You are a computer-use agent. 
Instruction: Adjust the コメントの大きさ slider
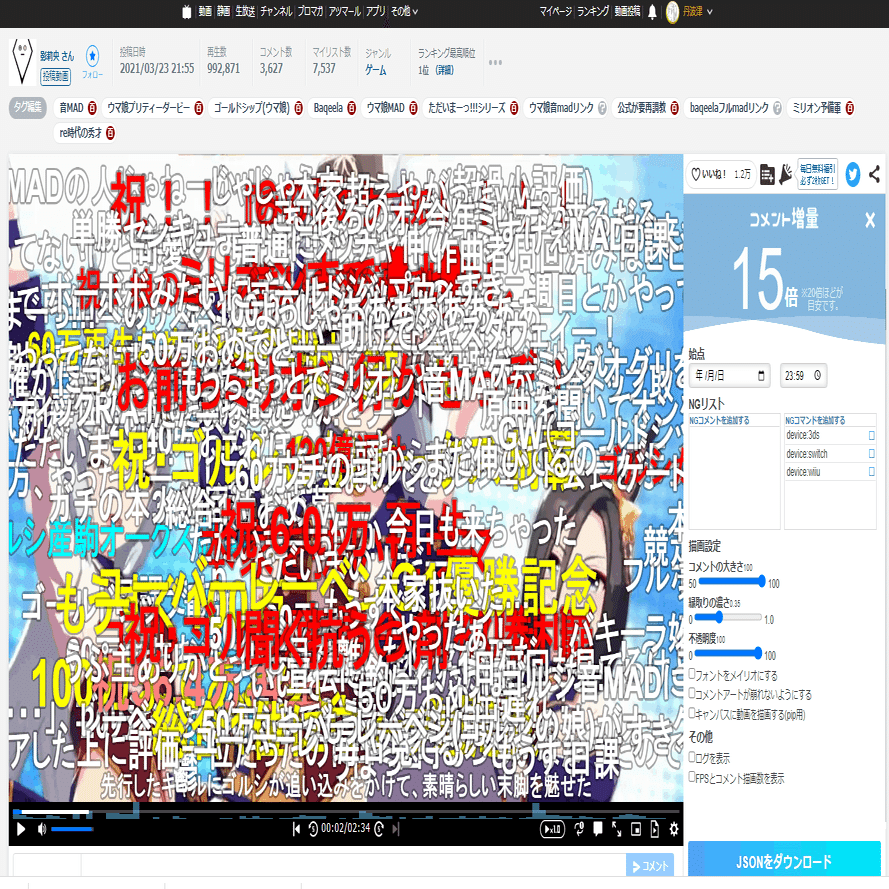point(732,581)
